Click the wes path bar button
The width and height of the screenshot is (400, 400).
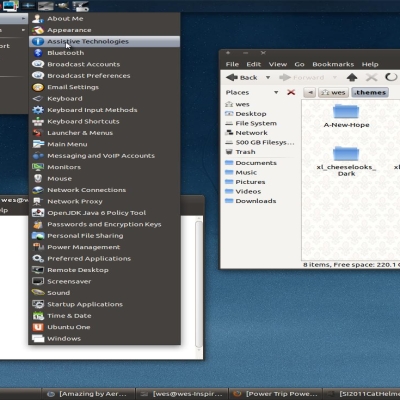coord(334,92)
